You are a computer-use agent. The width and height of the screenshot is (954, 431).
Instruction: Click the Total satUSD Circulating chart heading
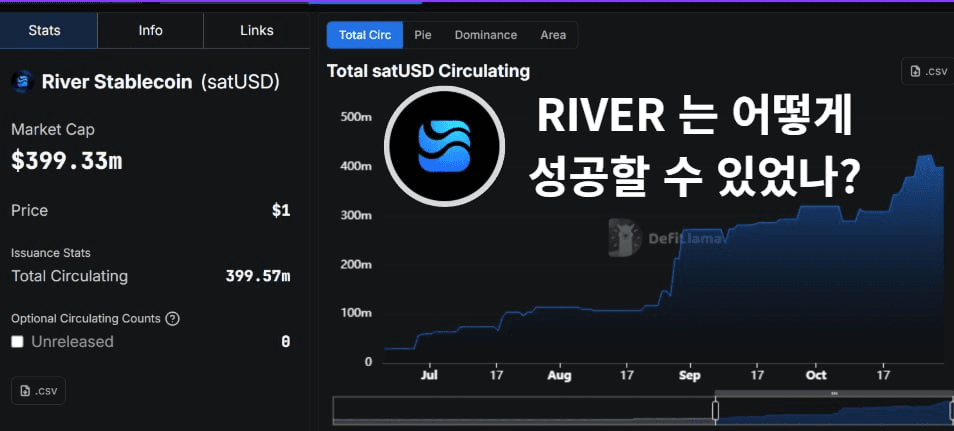click(428, 72)
